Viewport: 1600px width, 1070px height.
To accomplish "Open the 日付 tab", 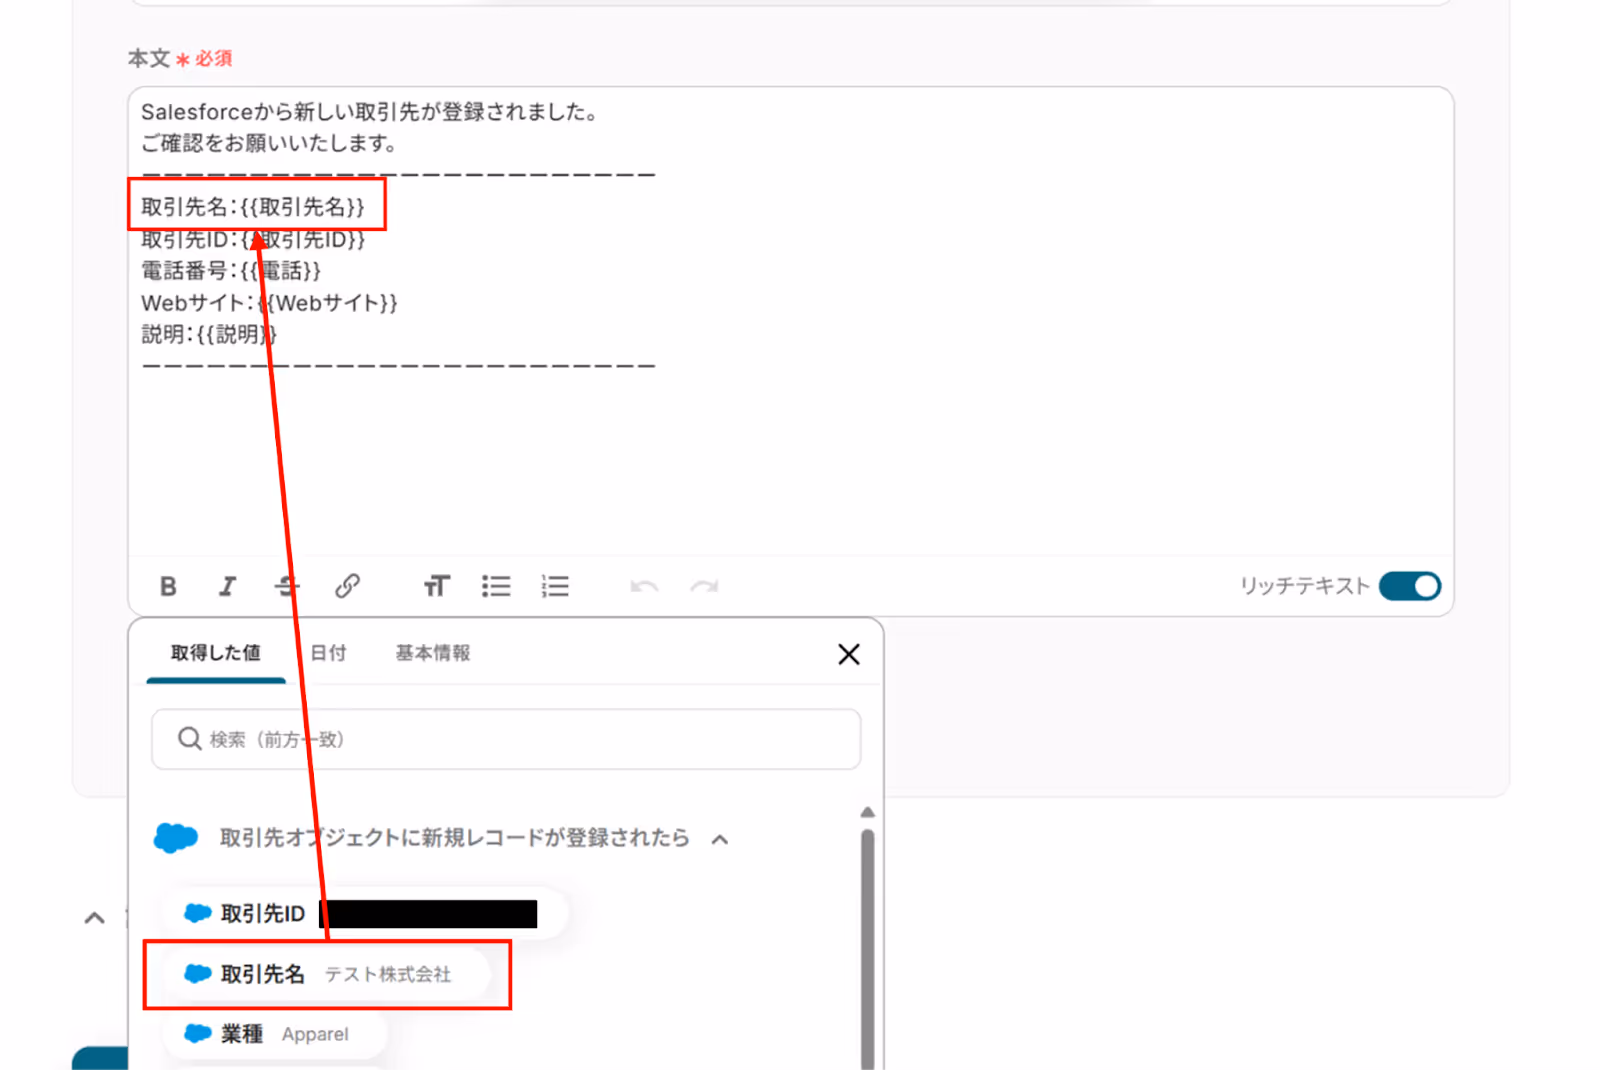I will pos(328,653).
